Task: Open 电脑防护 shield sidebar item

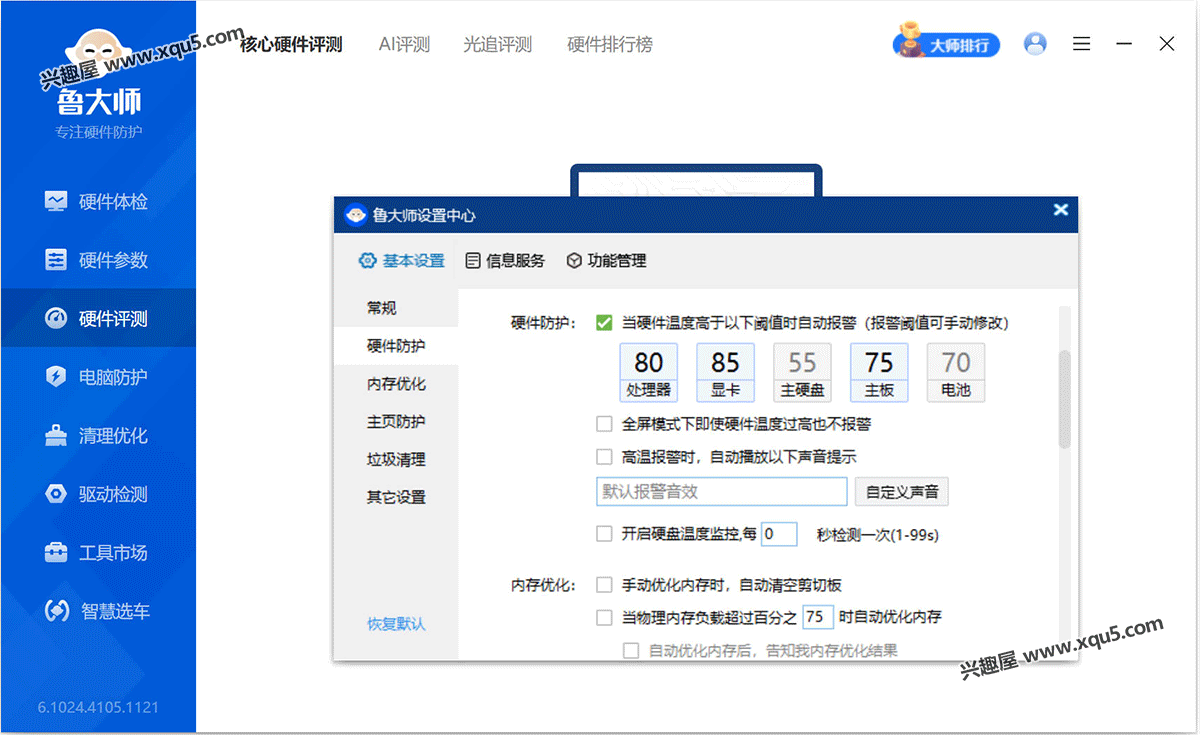Action: coord(98,377)
